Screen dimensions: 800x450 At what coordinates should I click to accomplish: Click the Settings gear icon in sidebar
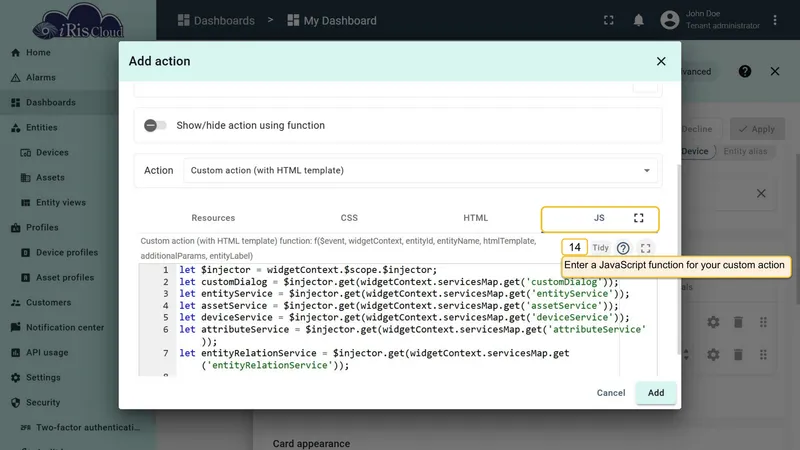pos(15,378)
